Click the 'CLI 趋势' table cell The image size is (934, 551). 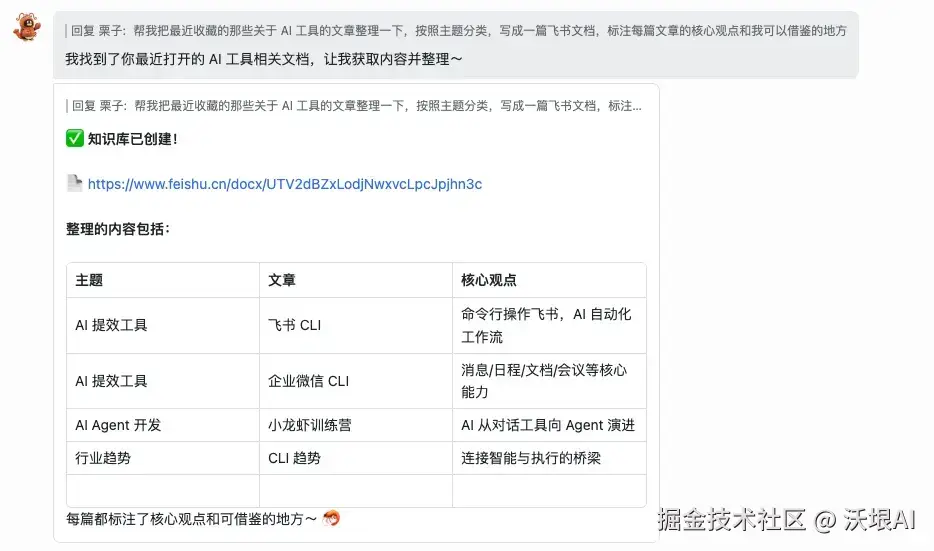[x=356, y=458]
